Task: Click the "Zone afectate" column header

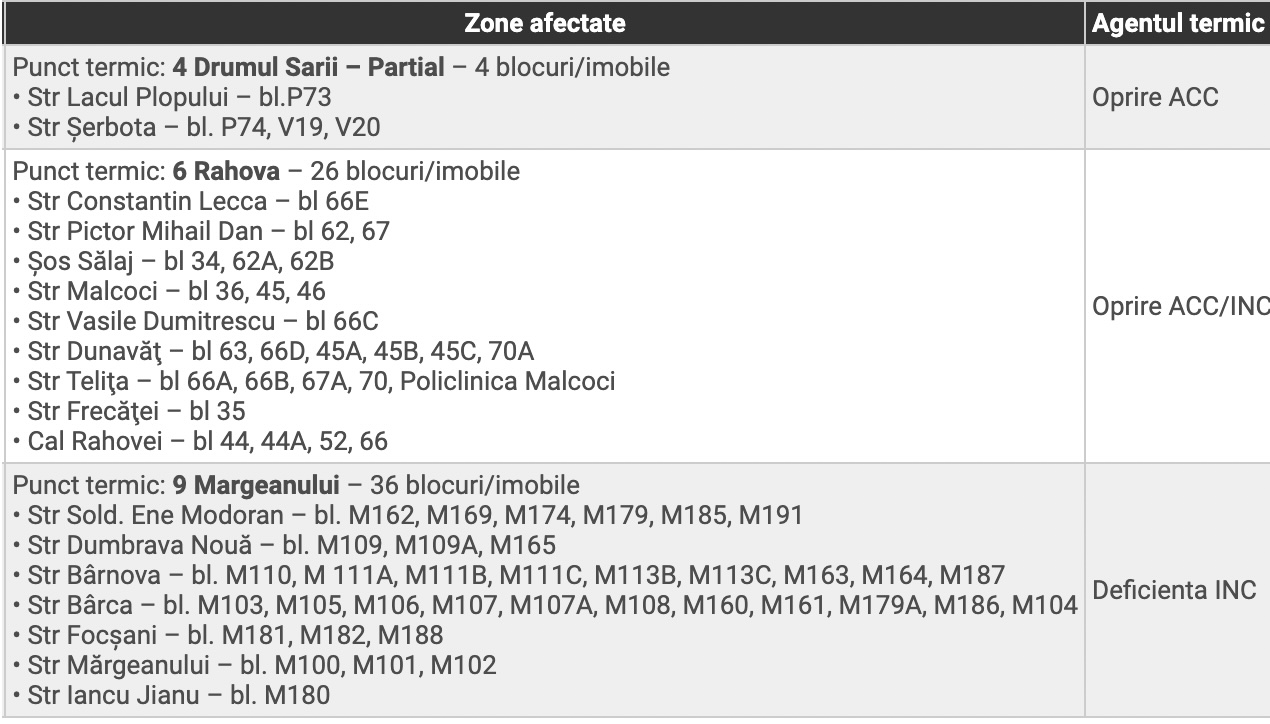Action: point(544,23)
